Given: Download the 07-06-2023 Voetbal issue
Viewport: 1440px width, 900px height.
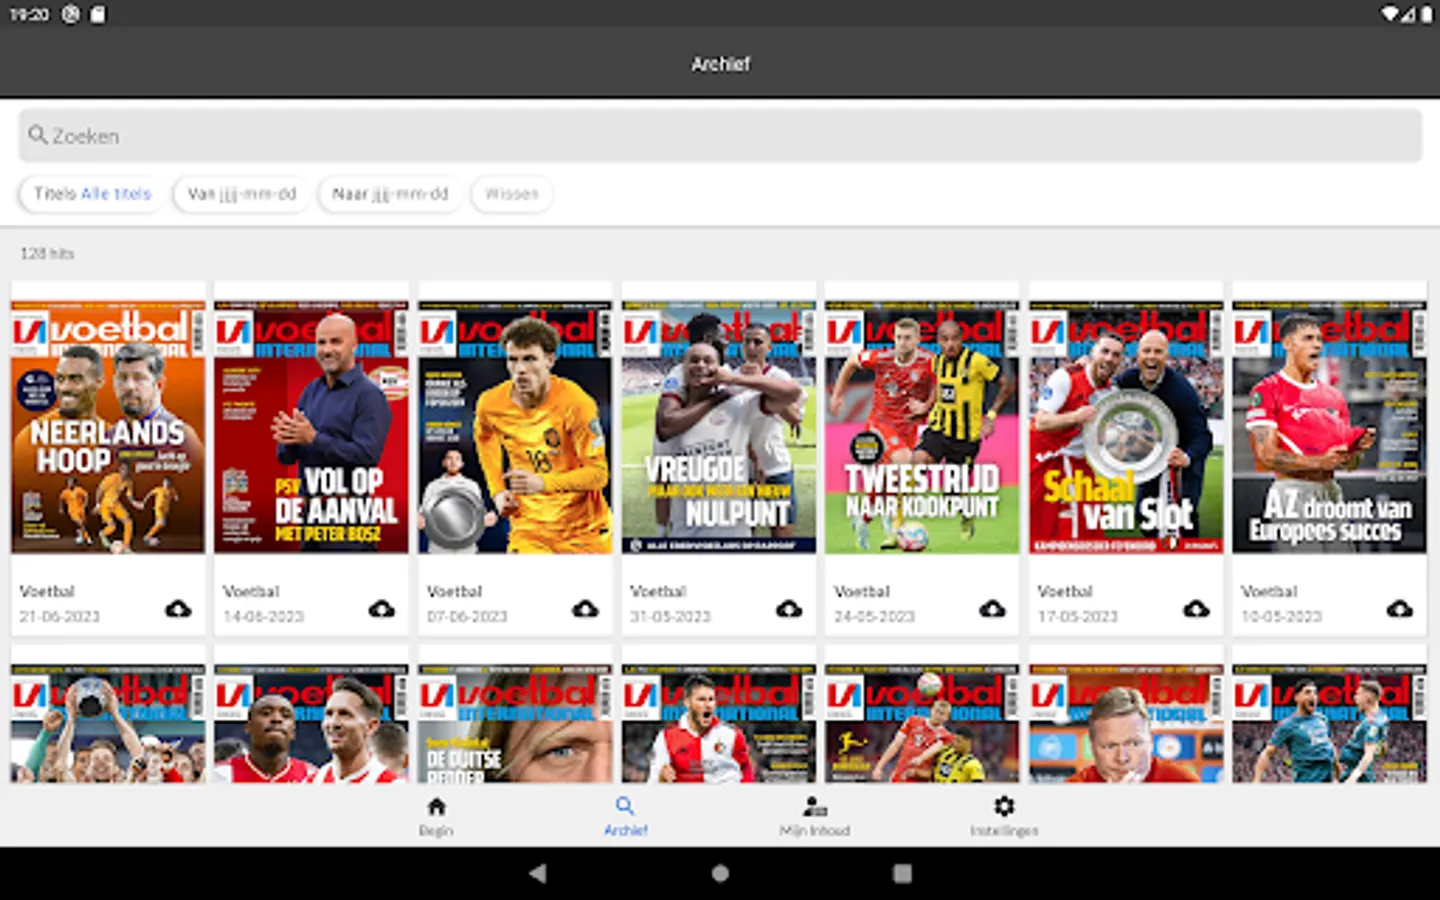Looking at the screenshot, I should coord(585,608).
